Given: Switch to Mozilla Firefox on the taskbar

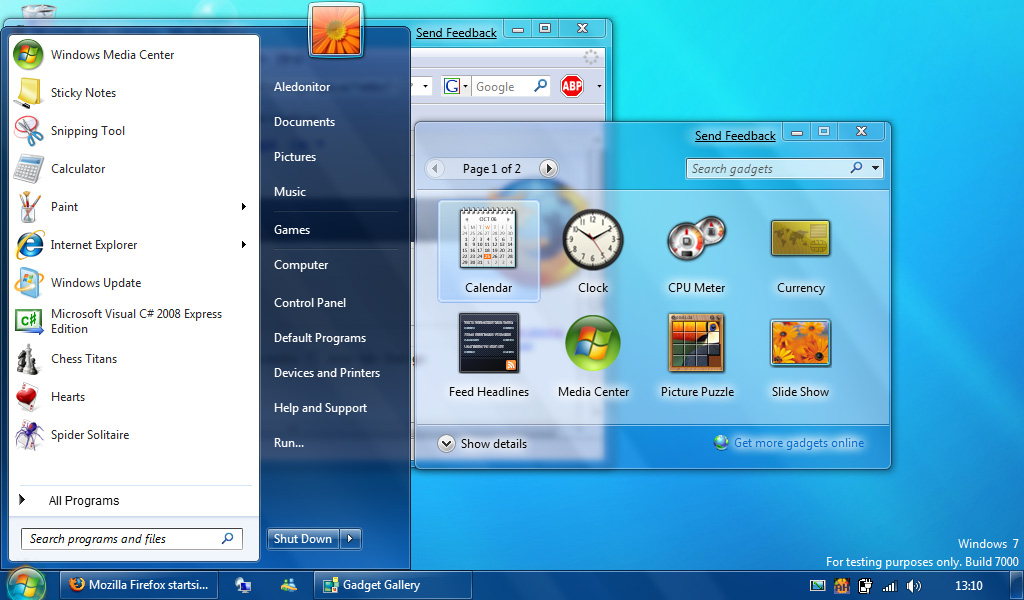Looking at the screenshot, I should tap(138, 585).
